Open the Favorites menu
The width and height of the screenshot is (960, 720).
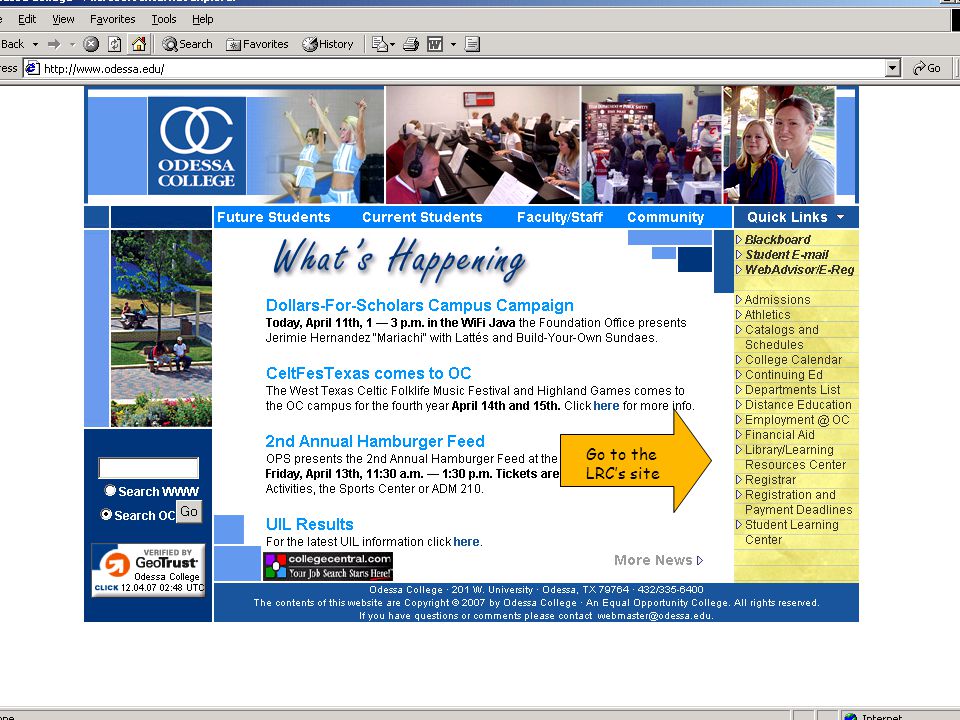[113, 19]
